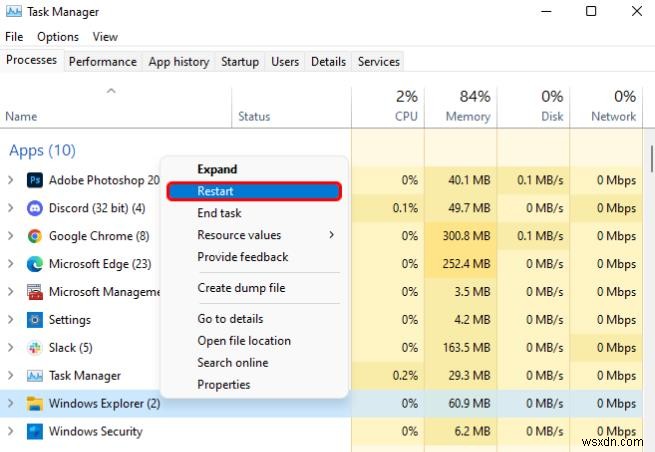Click the Microsoft Edge icon in list
This screenshot has height=452, width=655.
point(35,264)
